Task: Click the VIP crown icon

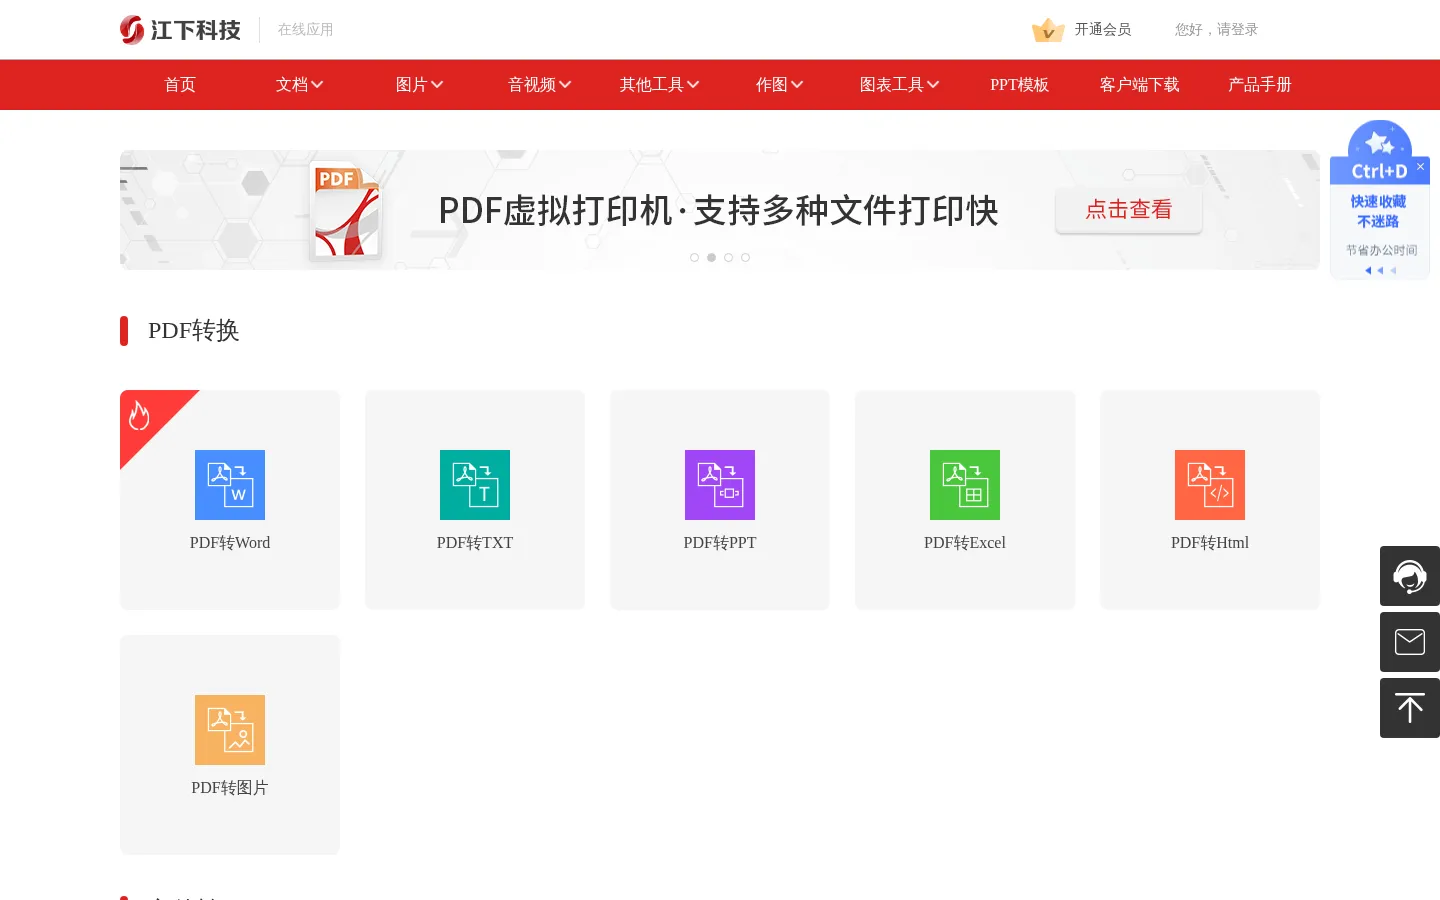Action: click(1048, 30)
